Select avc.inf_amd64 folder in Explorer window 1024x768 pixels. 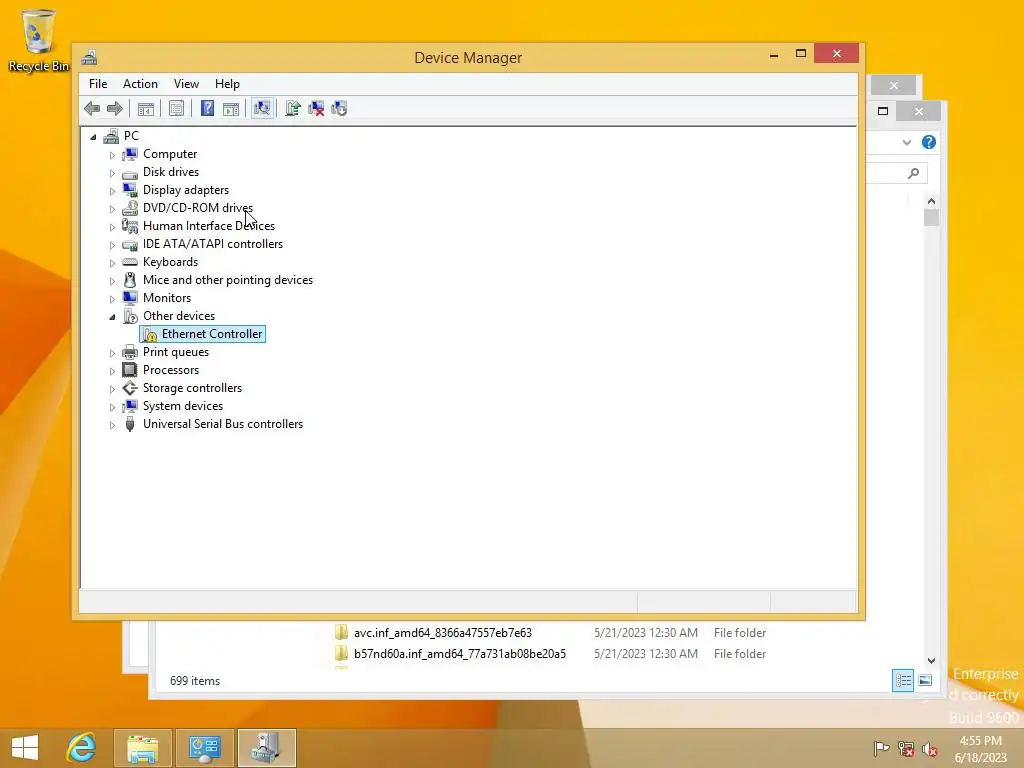[443, 633]
